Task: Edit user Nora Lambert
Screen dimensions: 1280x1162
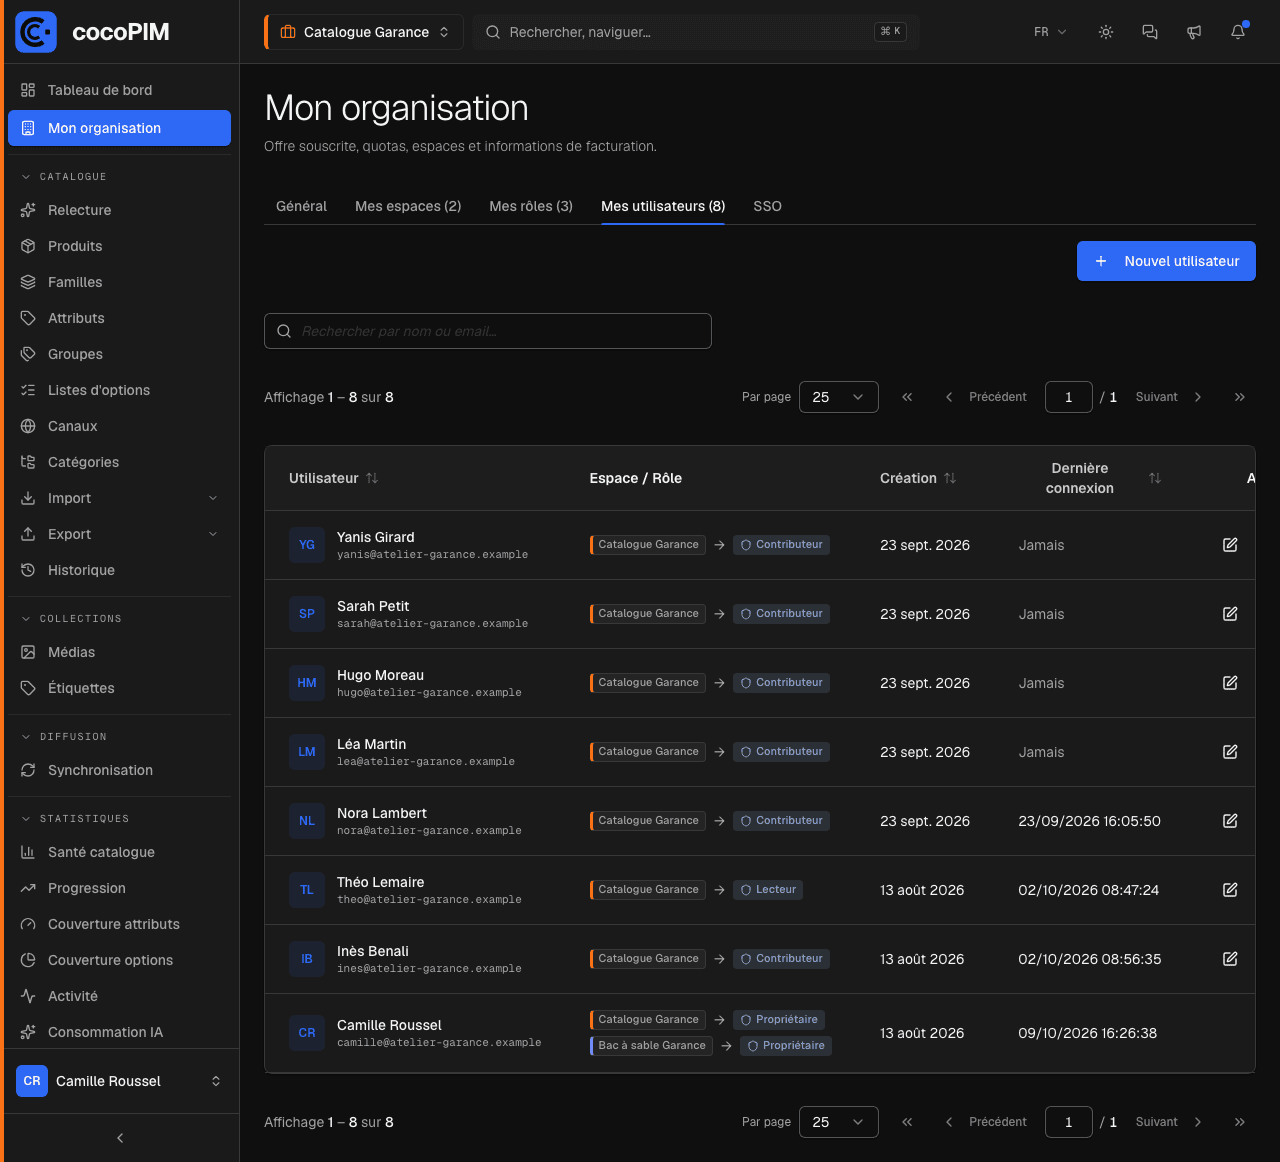Action: (x=1230, y=821)
